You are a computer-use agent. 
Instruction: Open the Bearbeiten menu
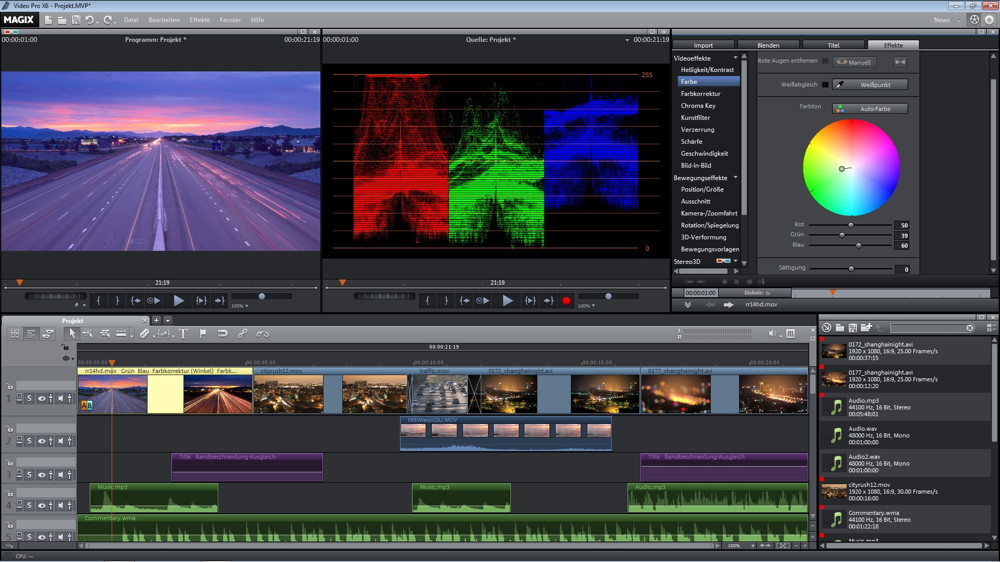click(x=164, y=20)
